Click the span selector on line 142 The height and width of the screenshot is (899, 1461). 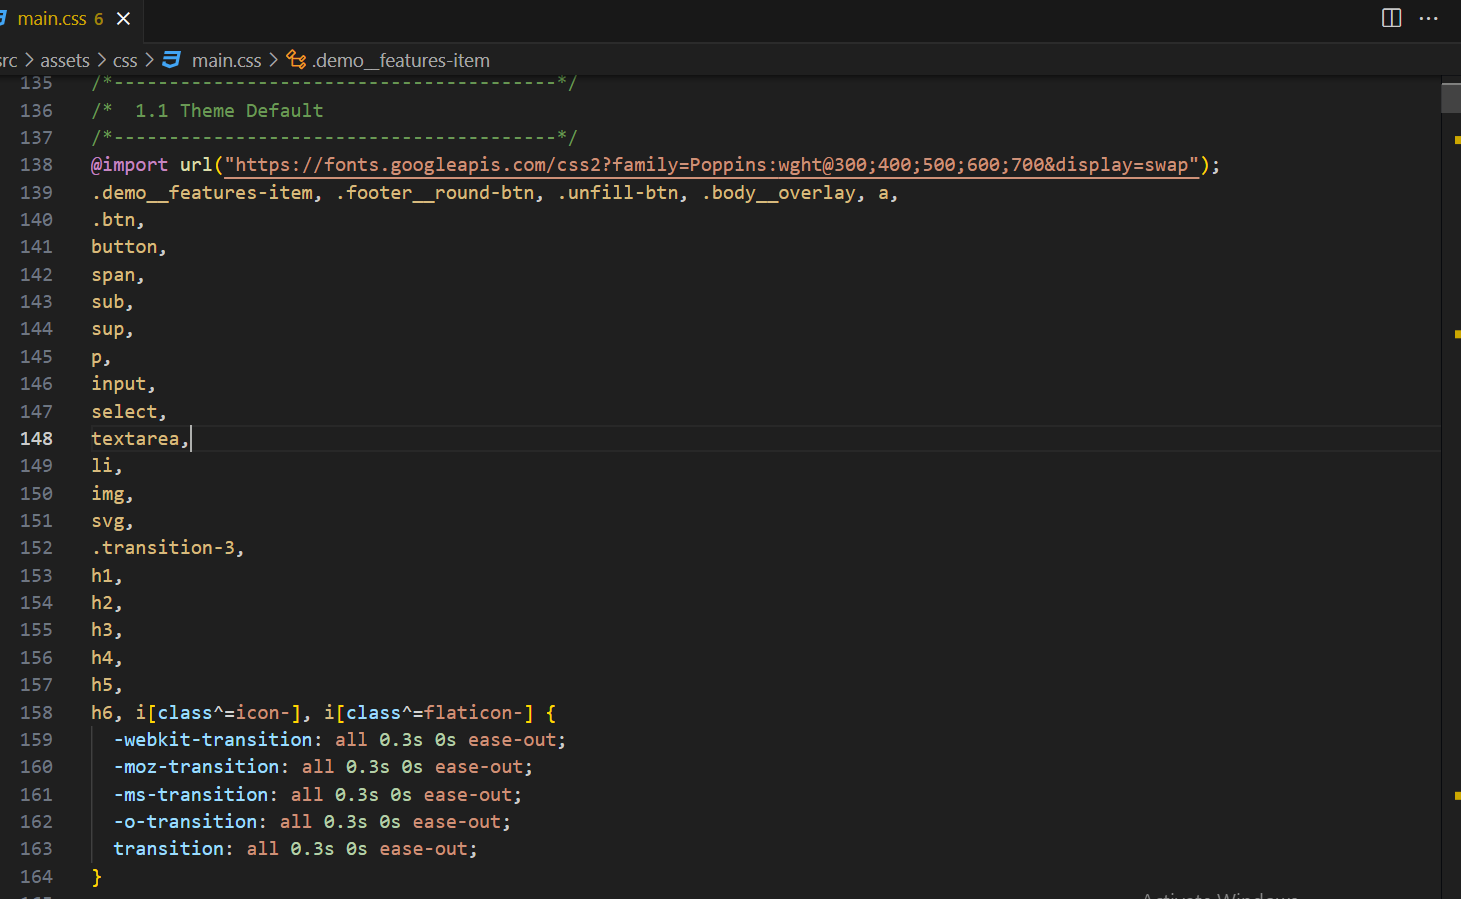pos(113,275)
